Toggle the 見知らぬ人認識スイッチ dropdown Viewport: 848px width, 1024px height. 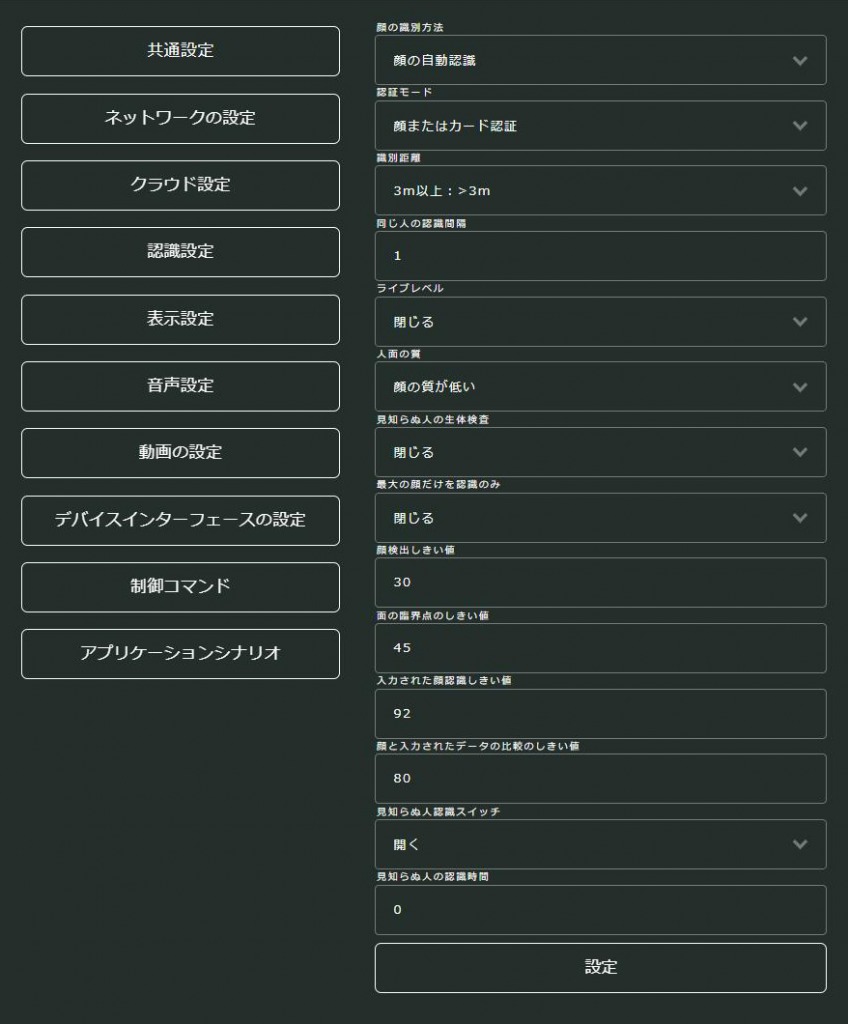(600, 844)
